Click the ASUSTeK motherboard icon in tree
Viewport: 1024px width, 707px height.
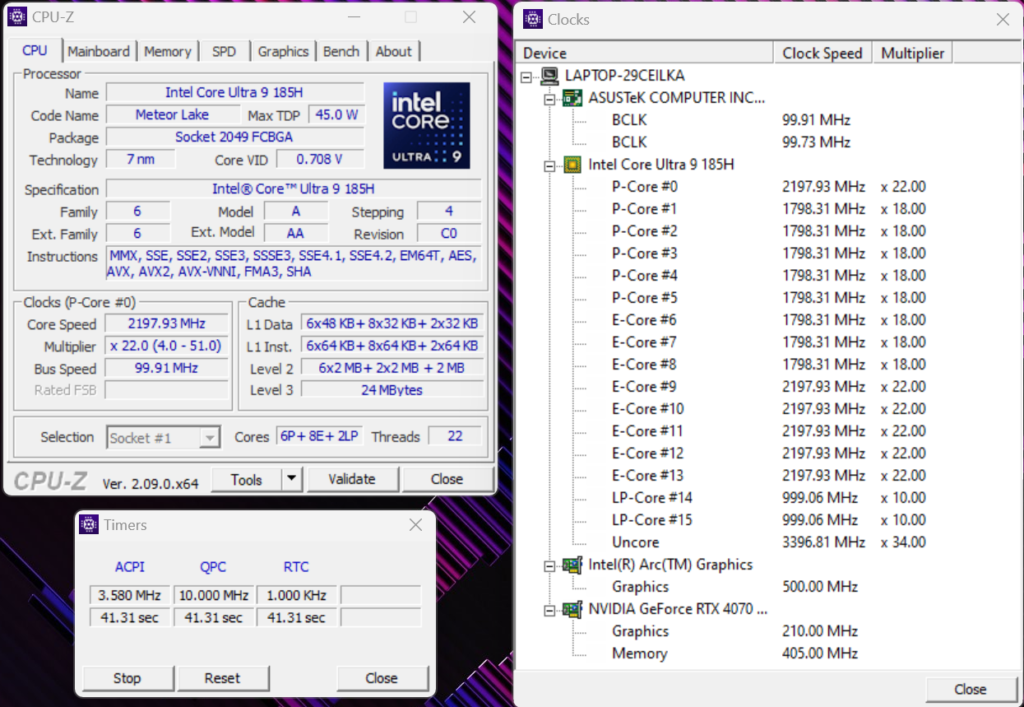[573, 98]
